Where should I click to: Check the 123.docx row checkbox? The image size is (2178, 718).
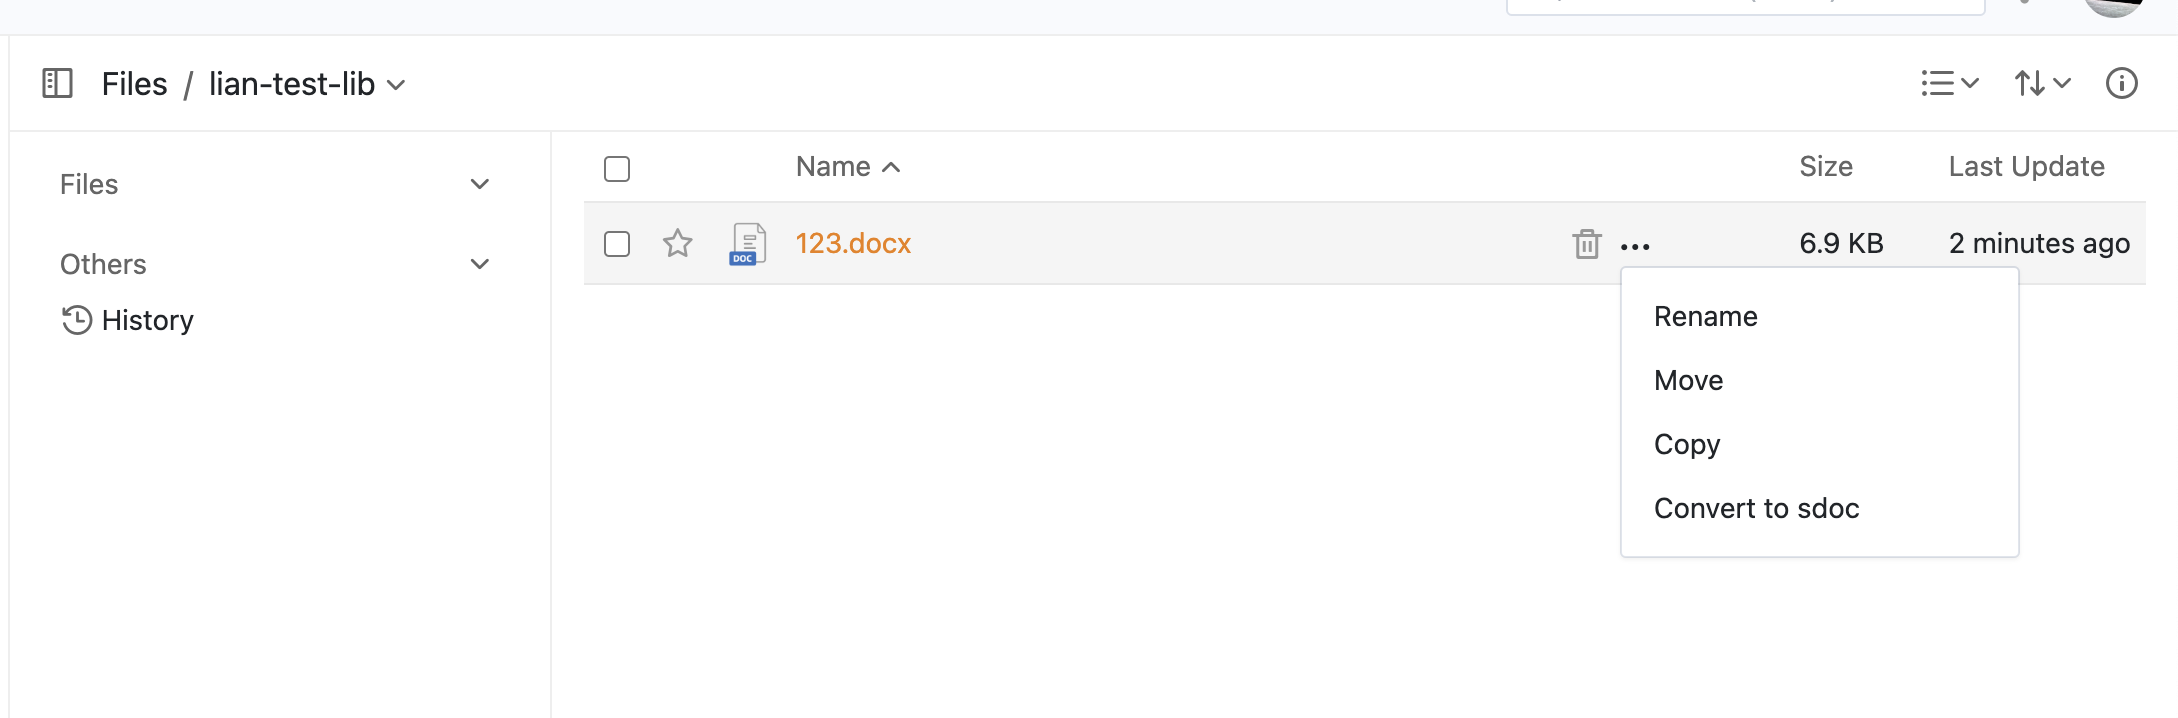[617, 244]
